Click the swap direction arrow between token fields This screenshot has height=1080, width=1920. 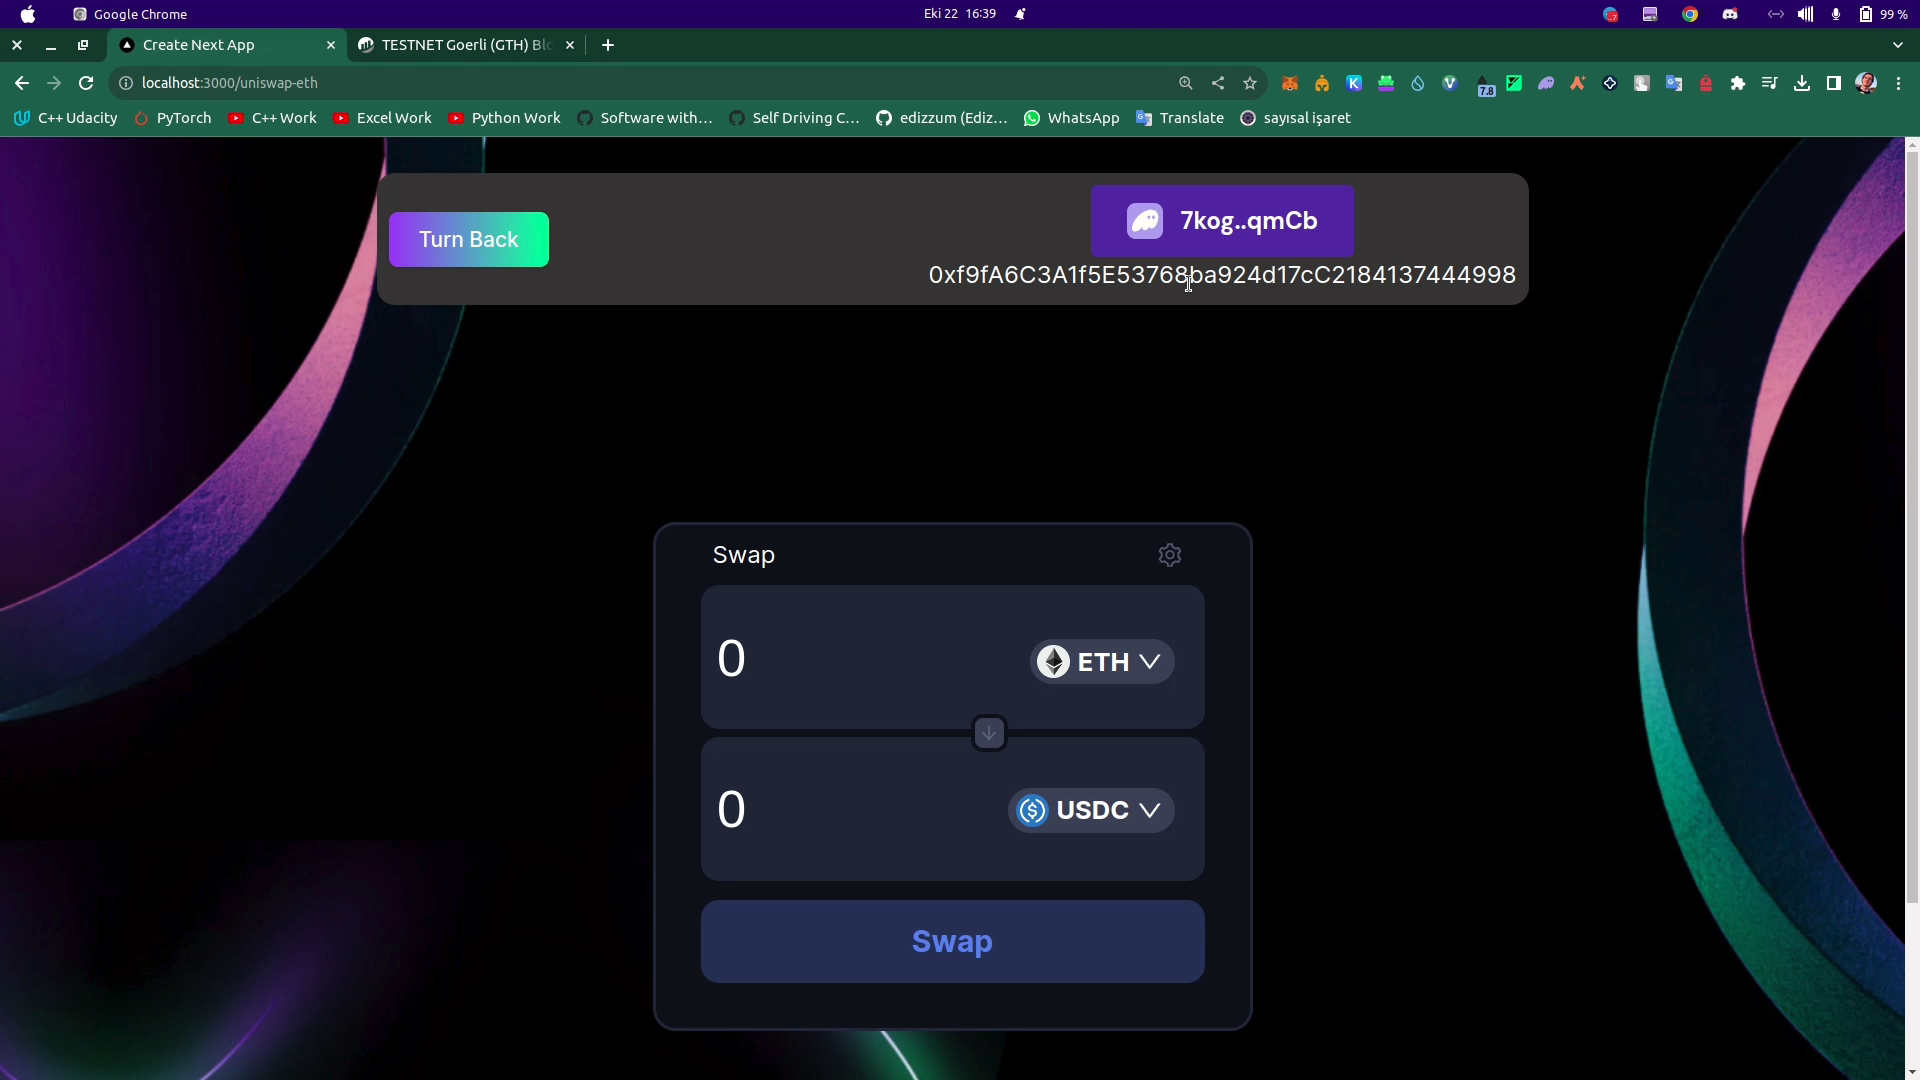click(989, 733)
